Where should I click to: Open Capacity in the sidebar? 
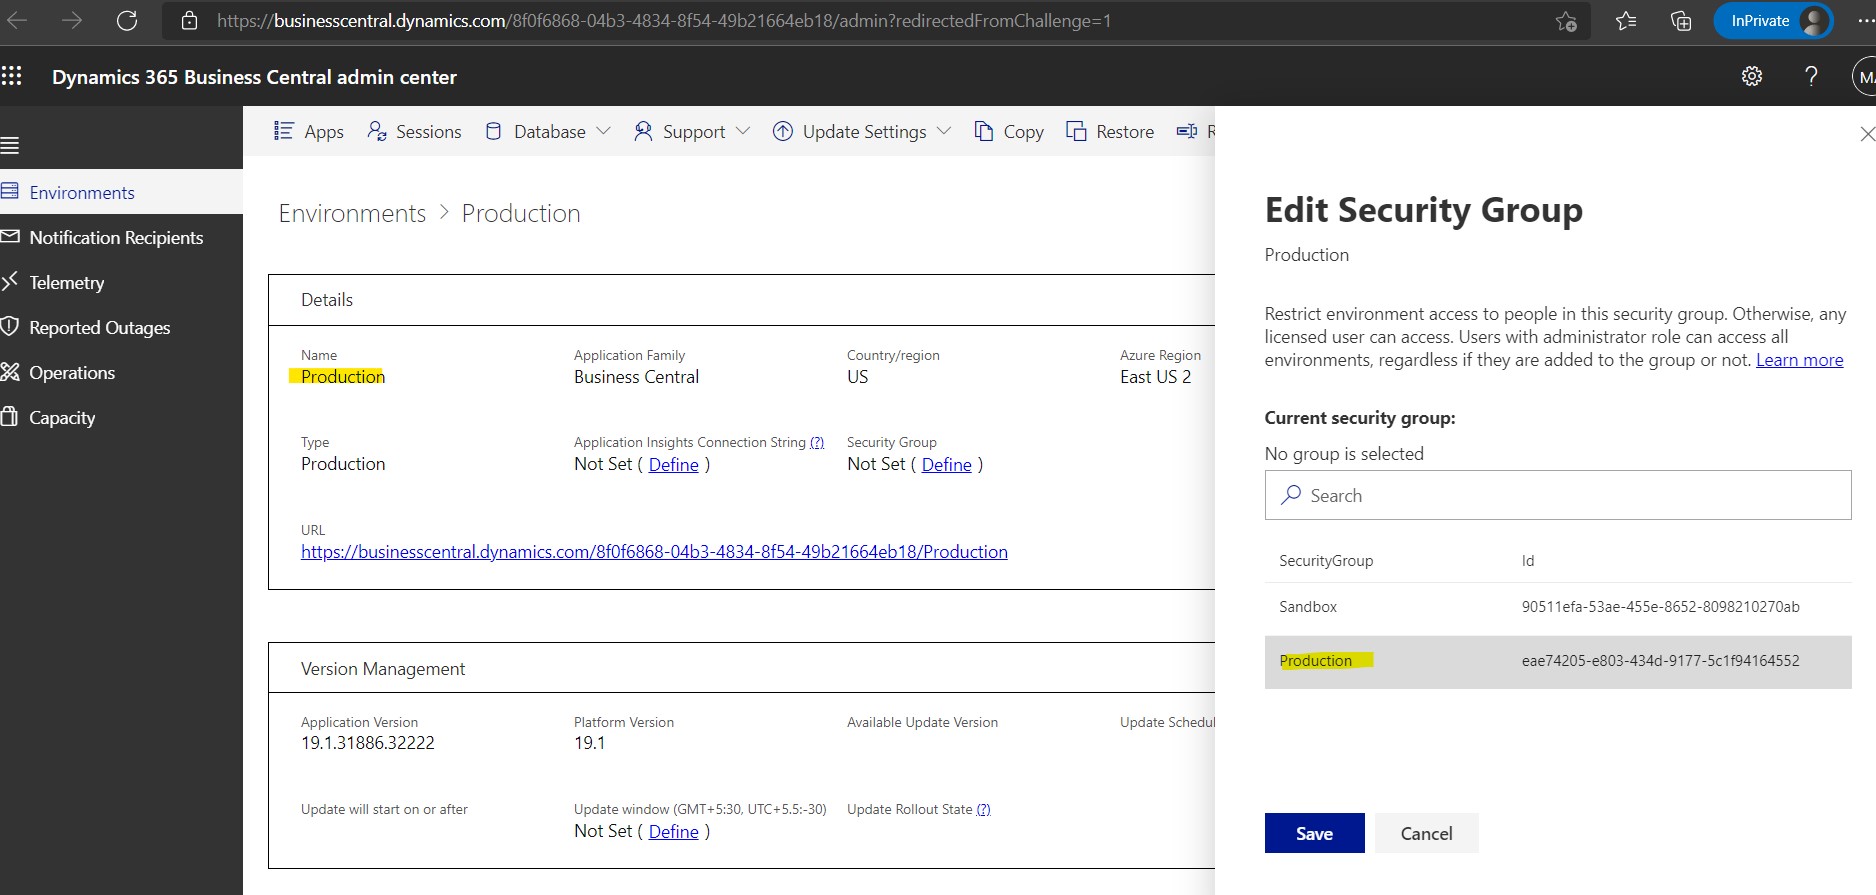point(121,417)
